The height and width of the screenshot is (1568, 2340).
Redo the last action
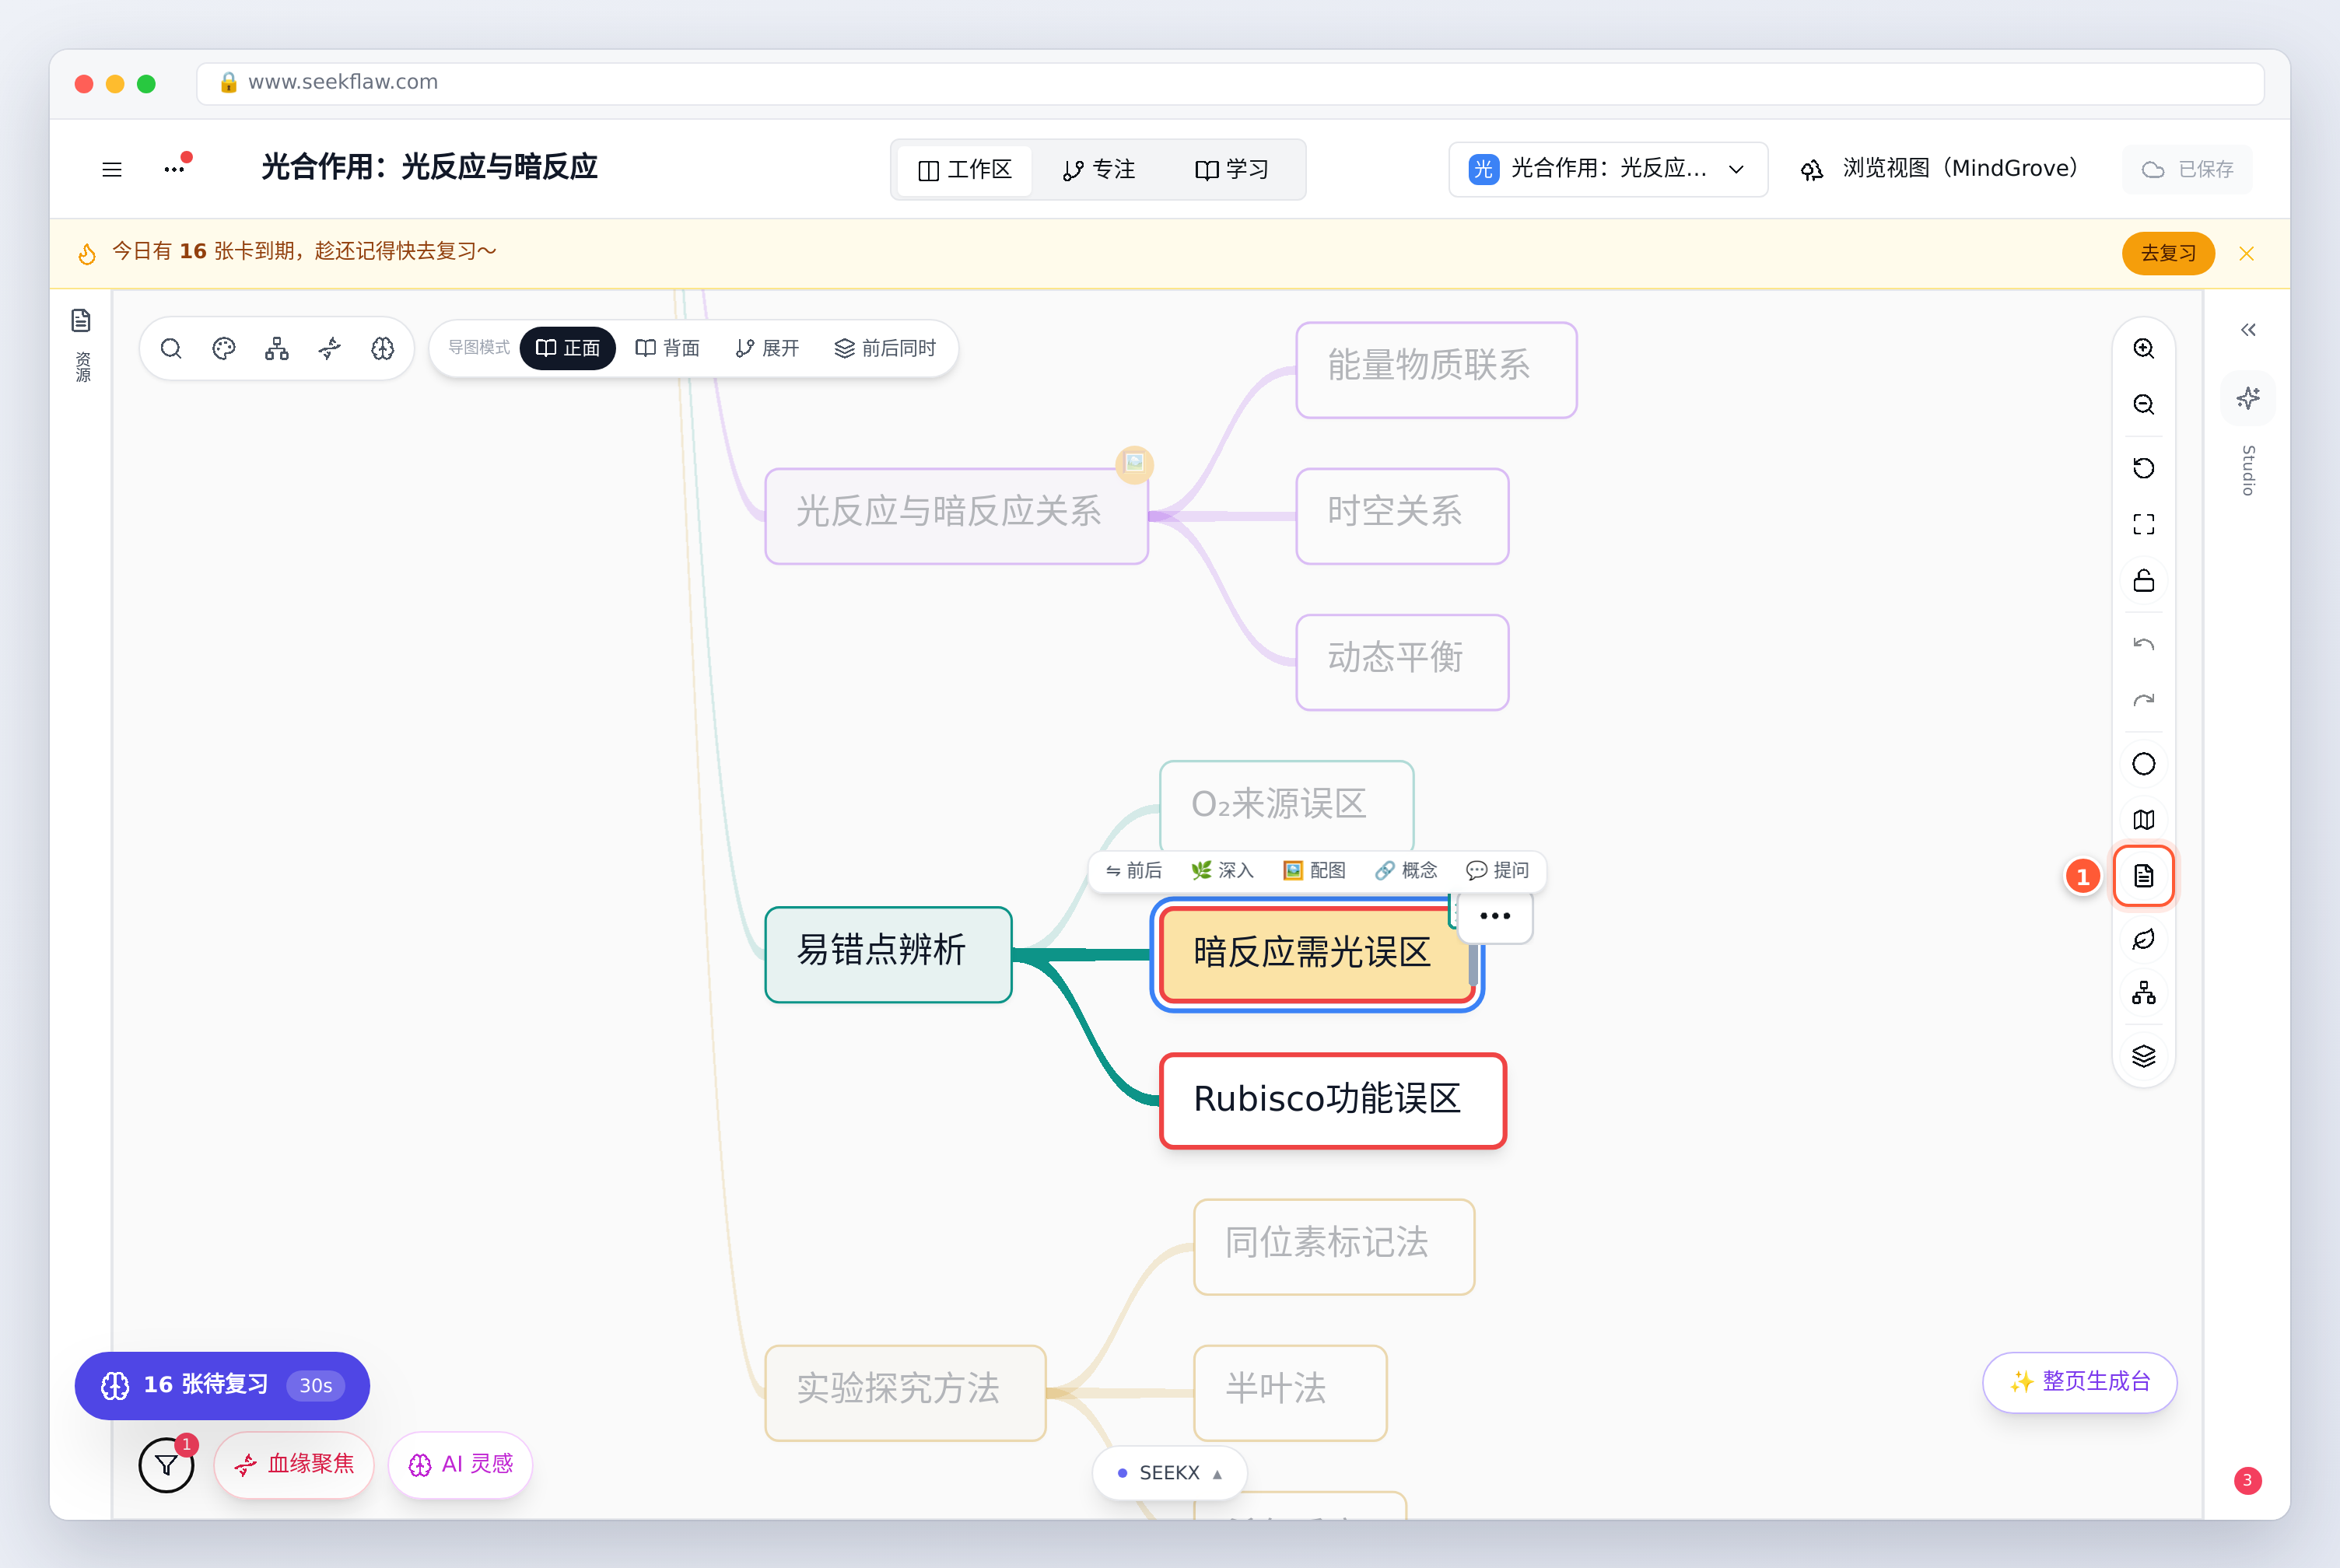pos(2143,700)
